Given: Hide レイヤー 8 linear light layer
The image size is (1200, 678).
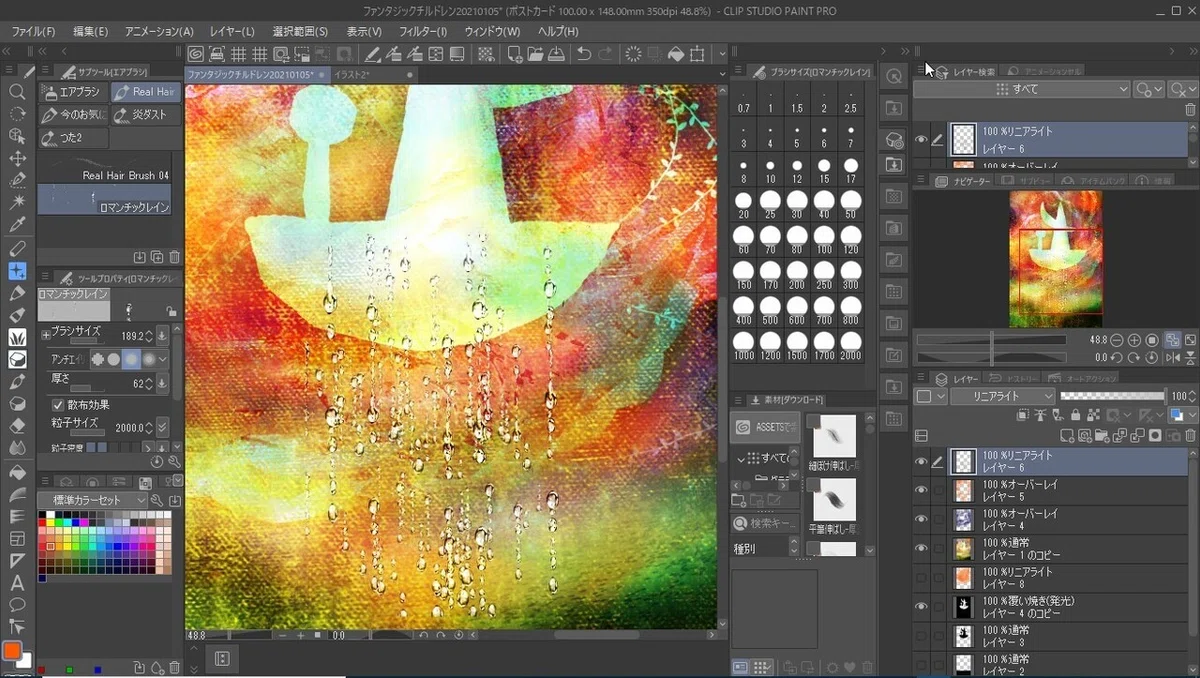Looking at the screenshot, I should point(921,577).
